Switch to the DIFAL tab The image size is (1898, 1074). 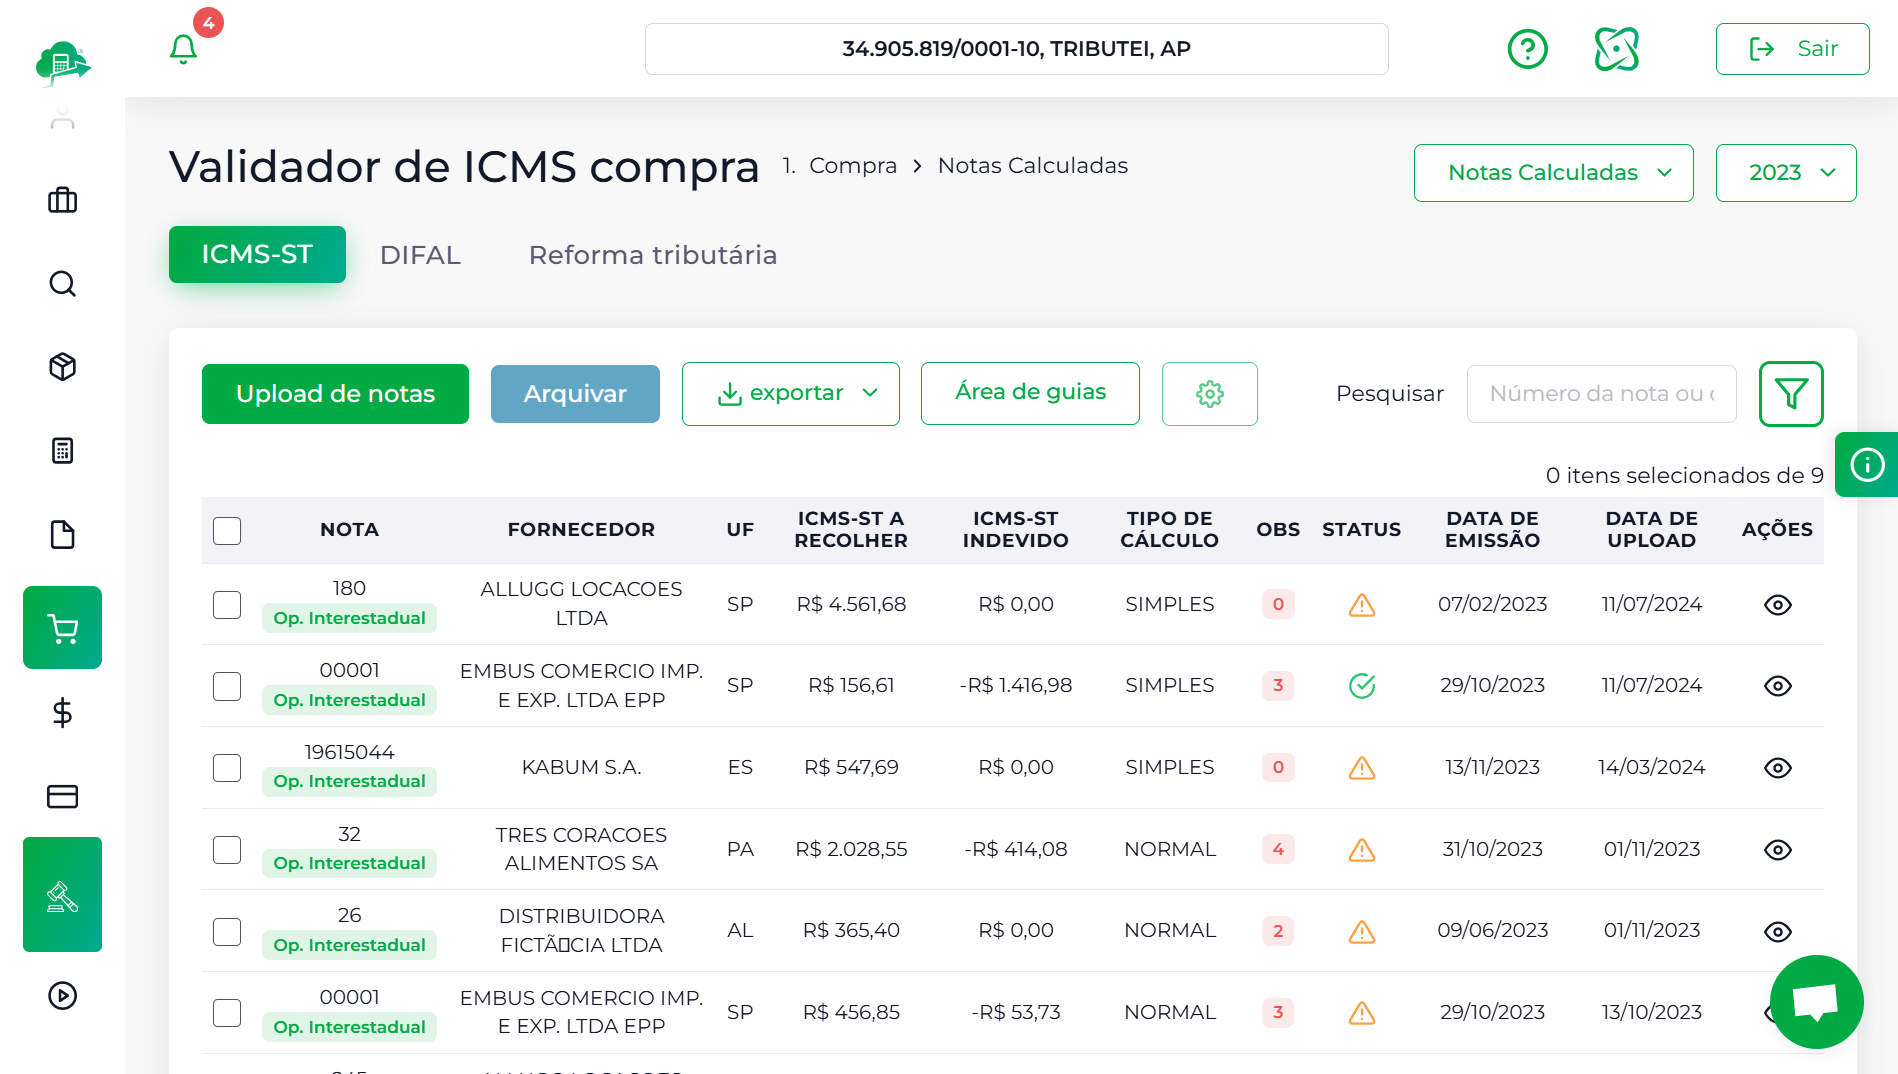point(420,255)
